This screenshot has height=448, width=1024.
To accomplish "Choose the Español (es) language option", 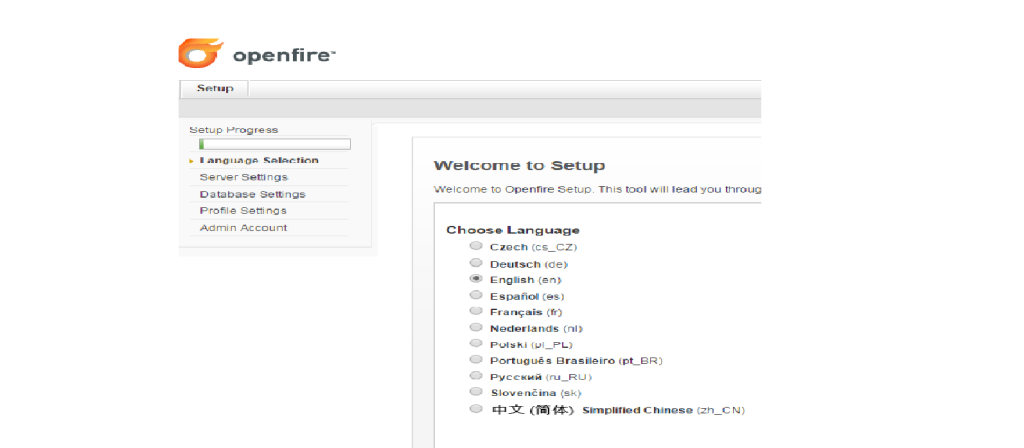I will click(476, 295).
